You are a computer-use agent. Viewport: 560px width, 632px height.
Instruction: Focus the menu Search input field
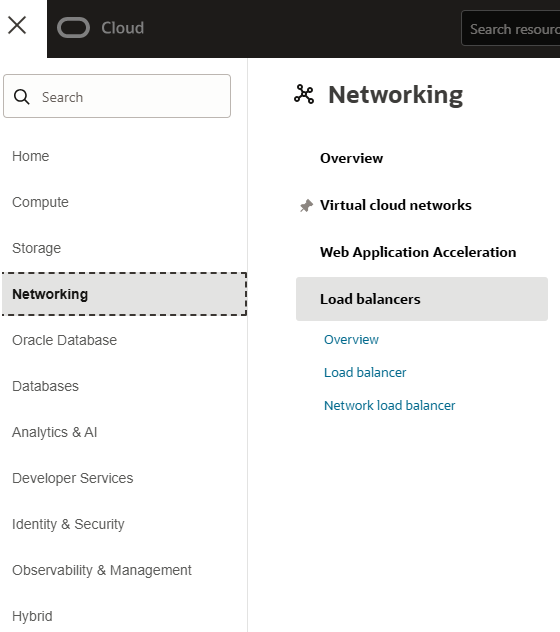coord(117,96)
